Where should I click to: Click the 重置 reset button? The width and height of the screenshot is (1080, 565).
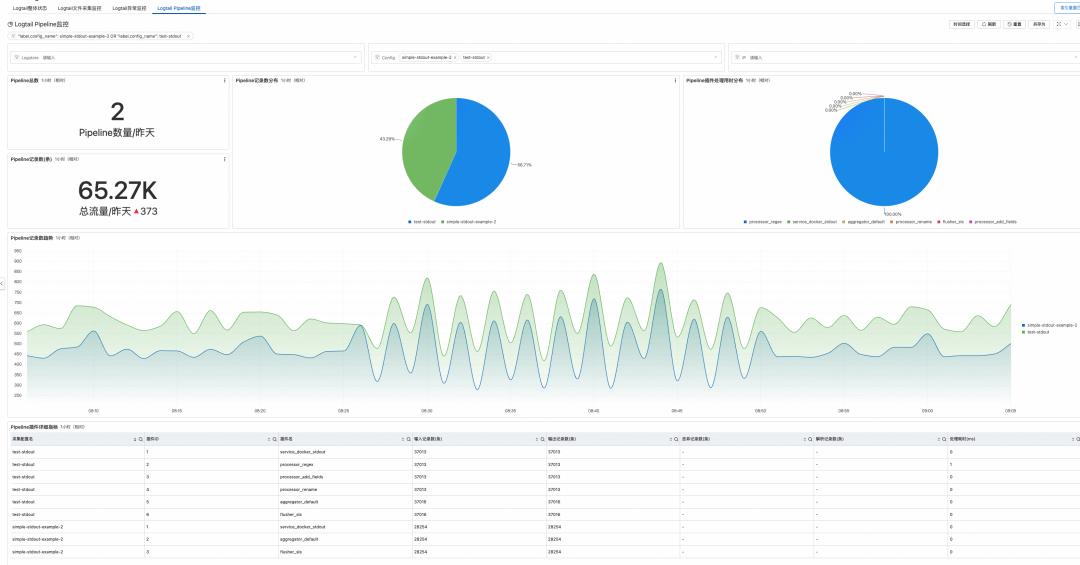click(1015, 24)
